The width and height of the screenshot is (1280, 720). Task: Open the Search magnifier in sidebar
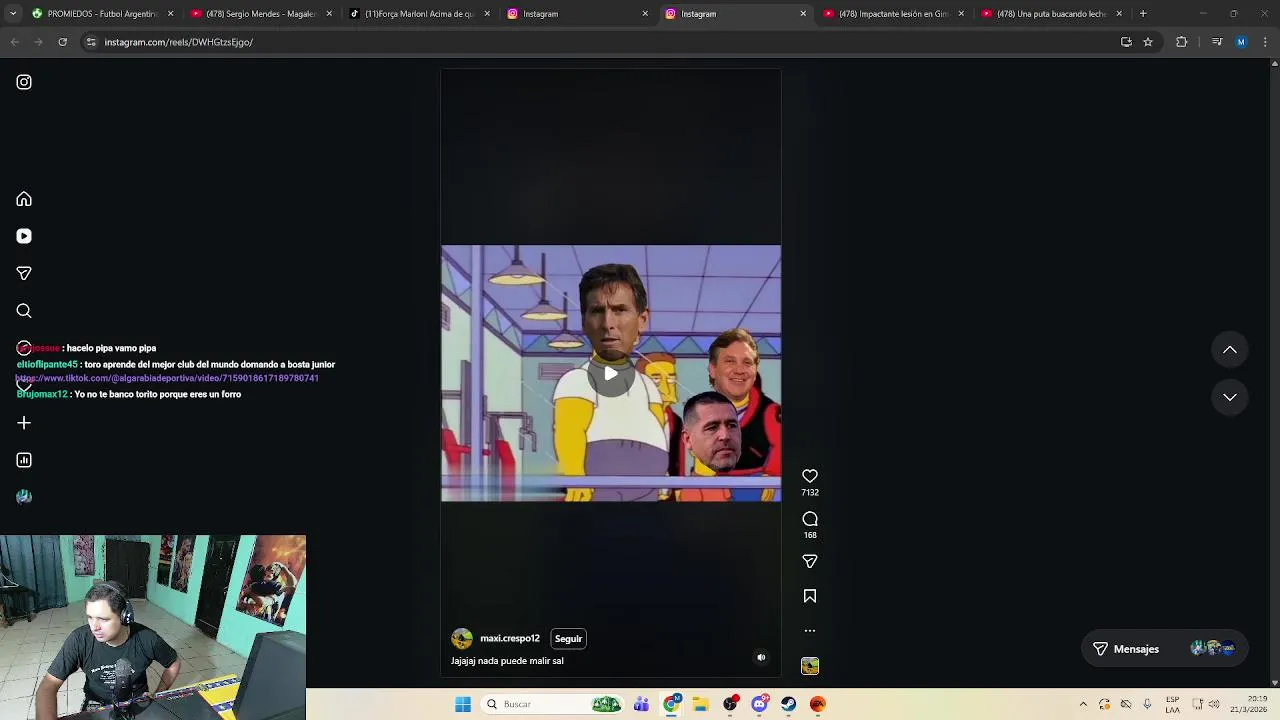[24, 311]
